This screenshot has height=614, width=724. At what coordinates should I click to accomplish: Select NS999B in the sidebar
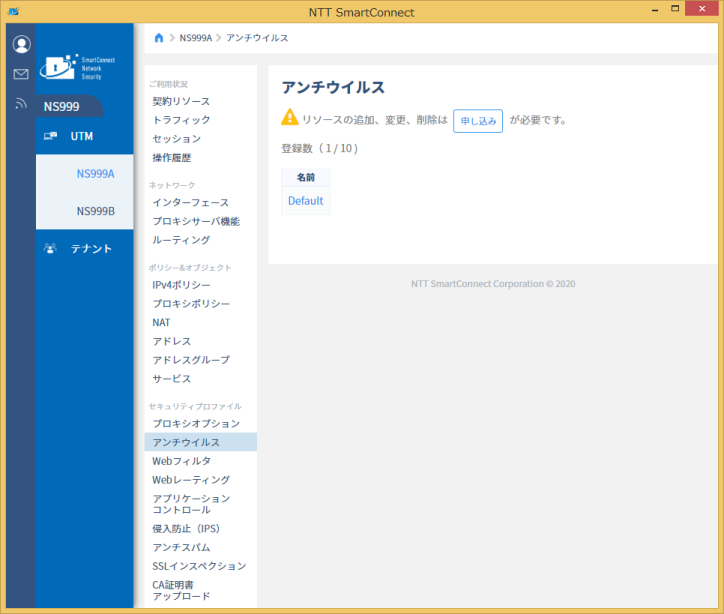[96, 211]
